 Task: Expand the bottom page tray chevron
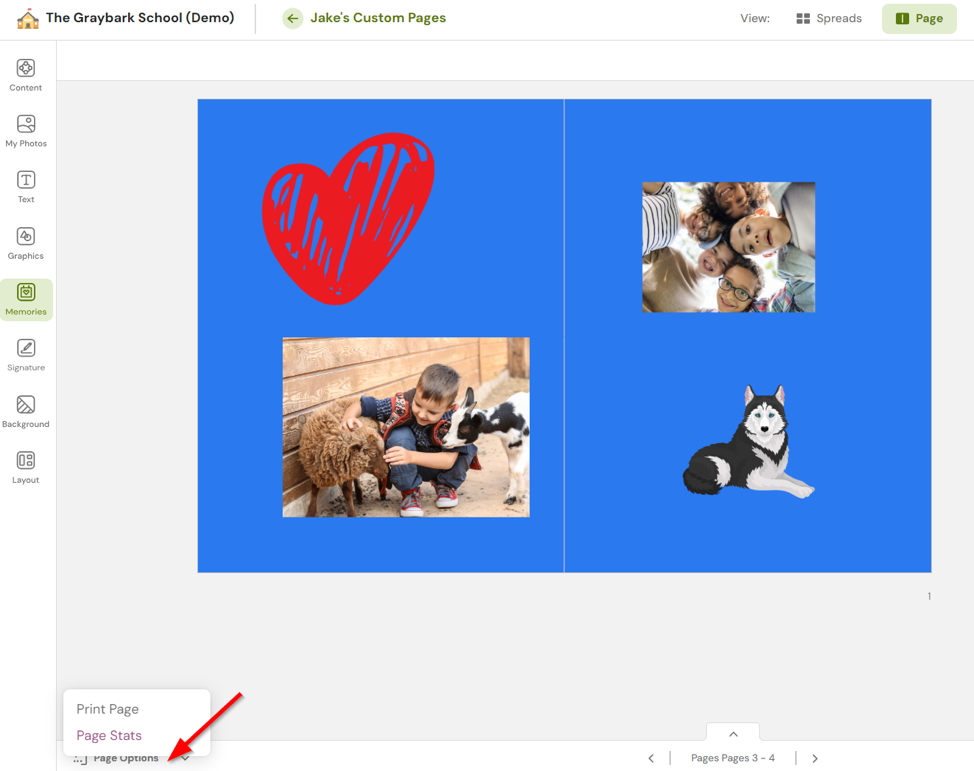tap(733, 734)
